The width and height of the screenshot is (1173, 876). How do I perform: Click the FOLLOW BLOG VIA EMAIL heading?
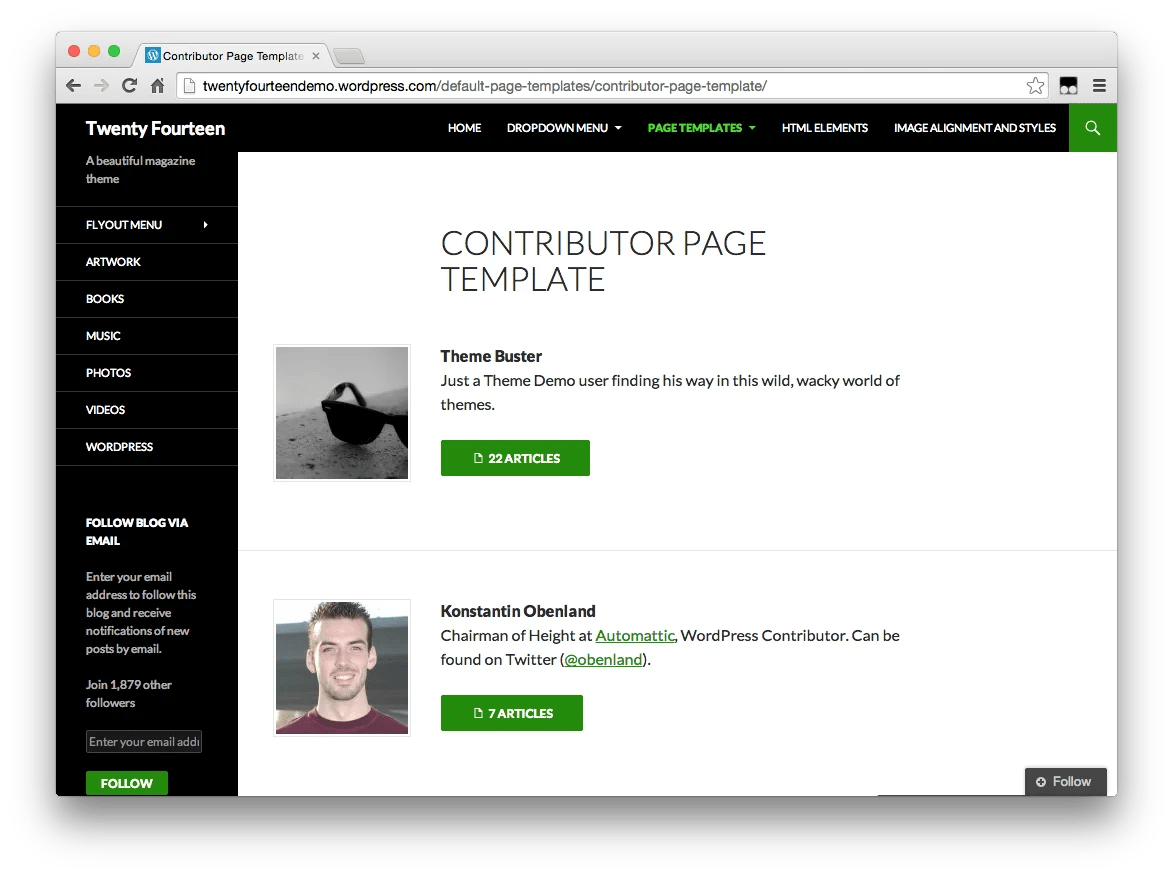click(x=137, y=532)
